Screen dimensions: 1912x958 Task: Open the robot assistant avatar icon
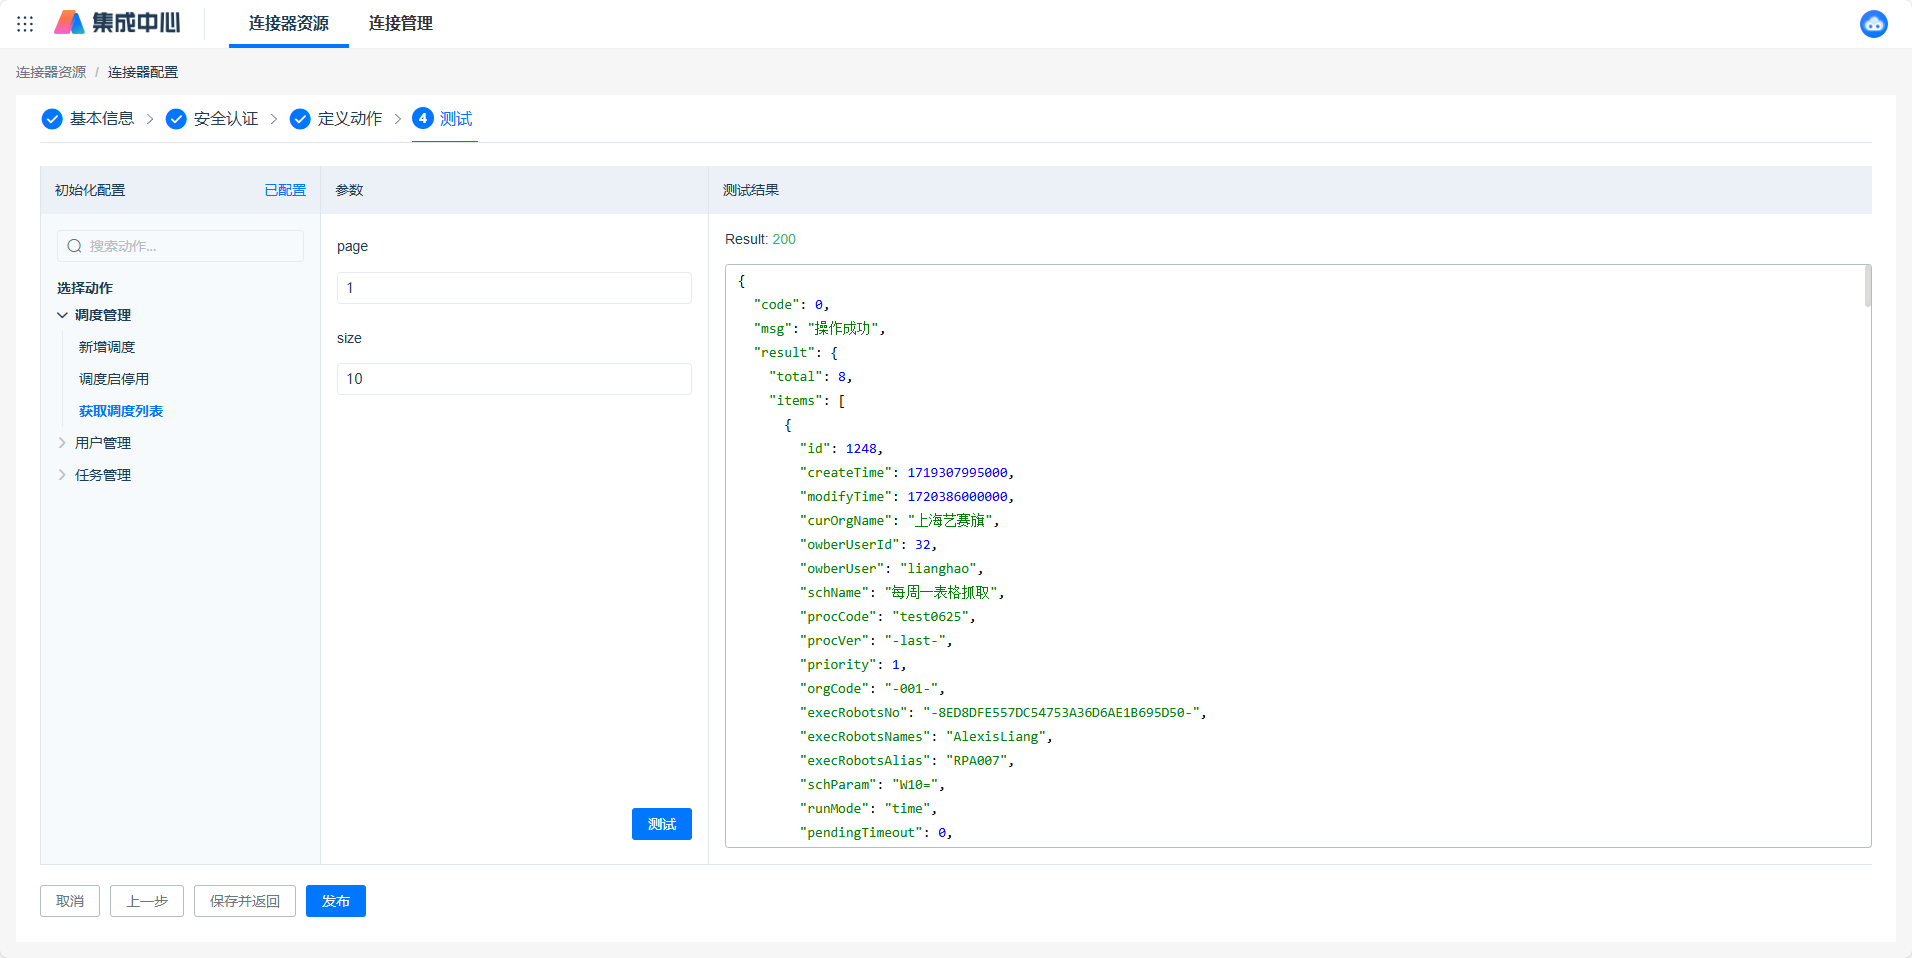click(x=1873, y=23)
